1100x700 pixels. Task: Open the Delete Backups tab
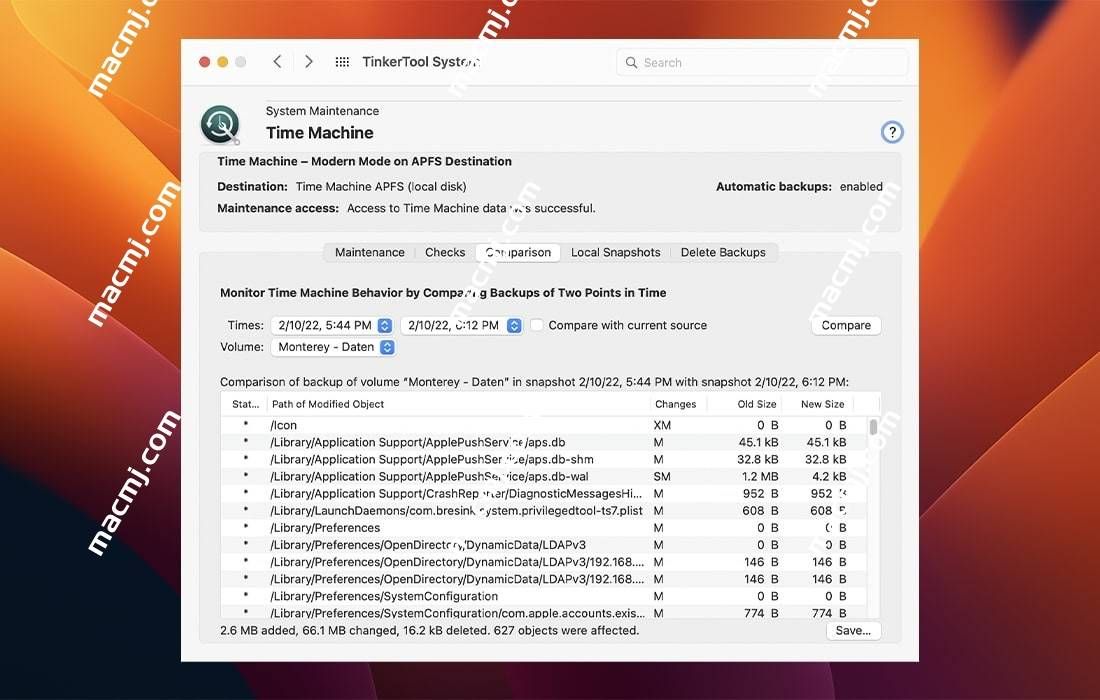[723, 253]
